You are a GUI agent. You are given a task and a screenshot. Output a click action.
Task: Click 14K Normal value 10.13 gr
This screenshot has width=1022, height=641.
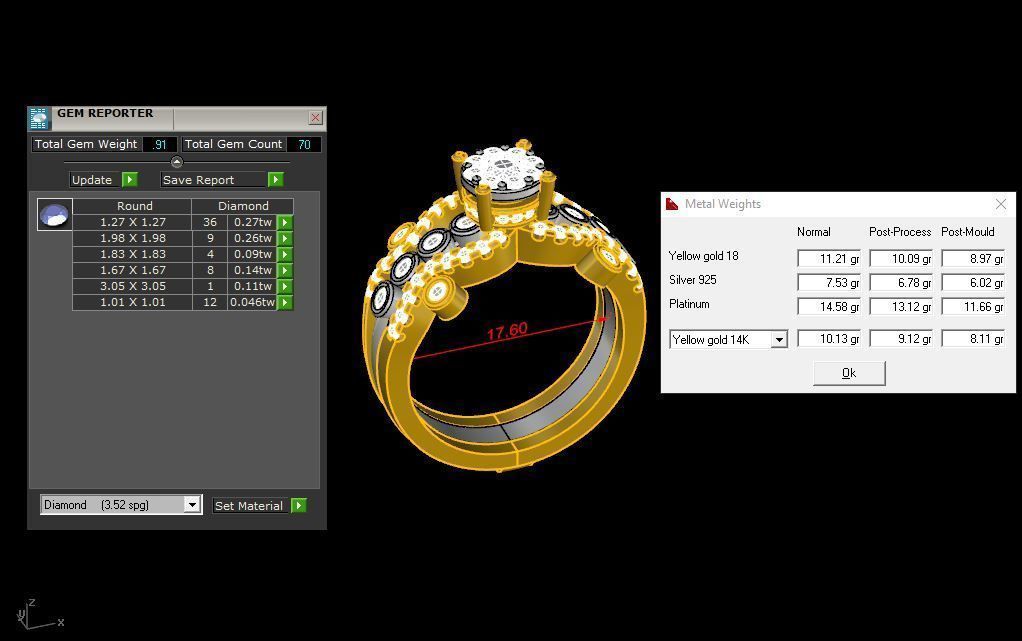click(x=828, y=339)
